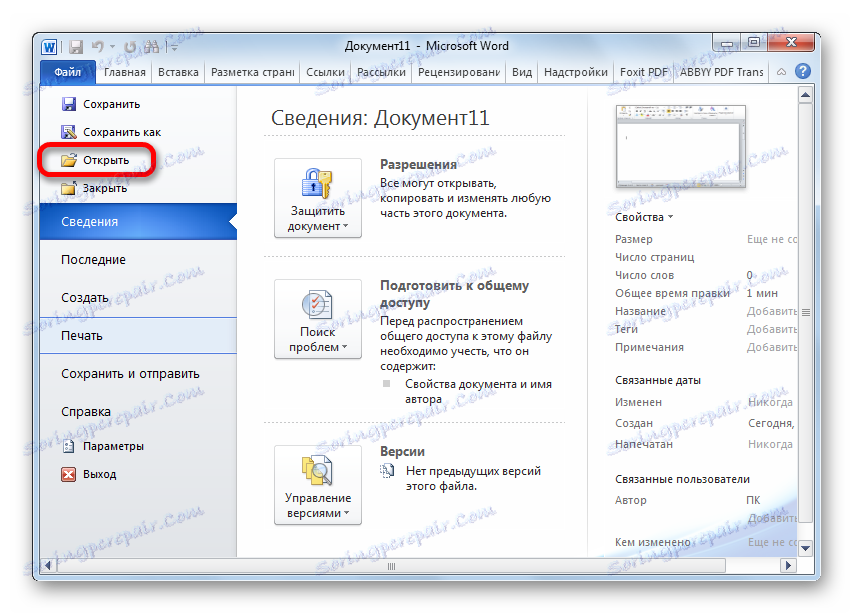Click the Разрешения heading text
The height and width of the screenshot is (614, 854).
coord(418,165)
